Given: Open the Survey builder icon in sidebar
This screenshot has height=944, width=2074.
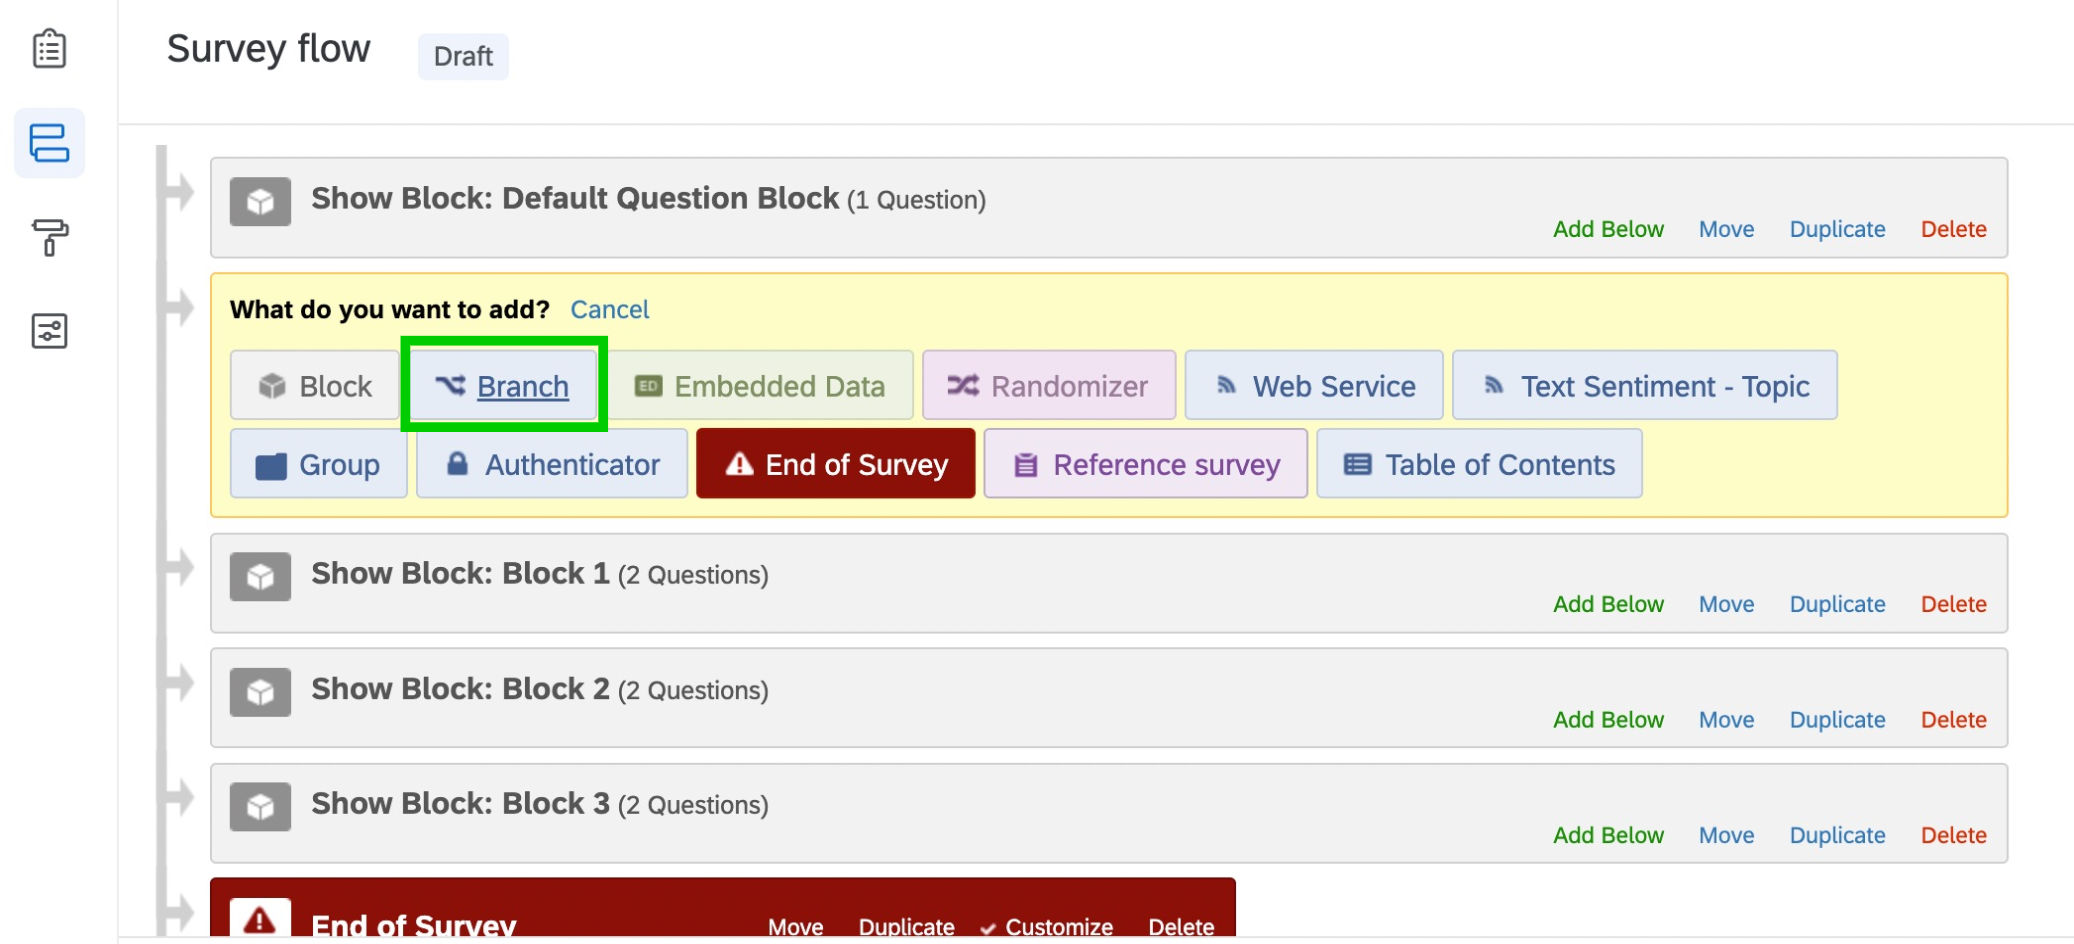Looking at the screenshot, I should (49, 48).
